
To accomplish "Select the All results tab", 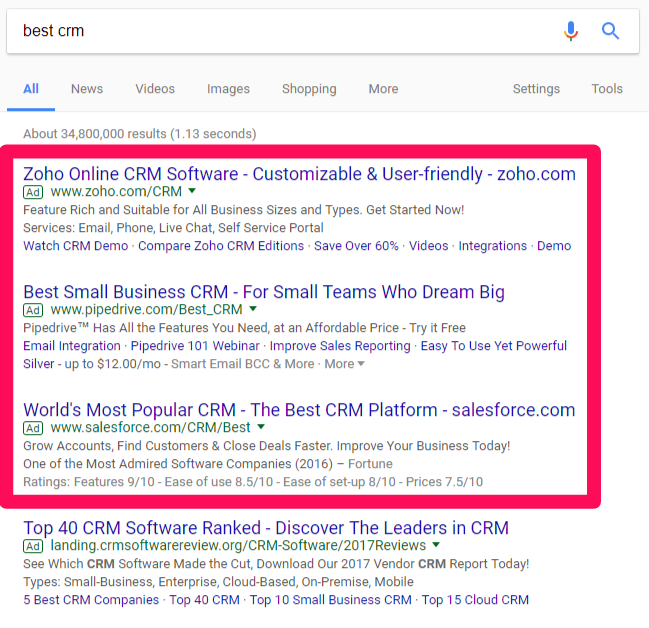I will [31, 89].
